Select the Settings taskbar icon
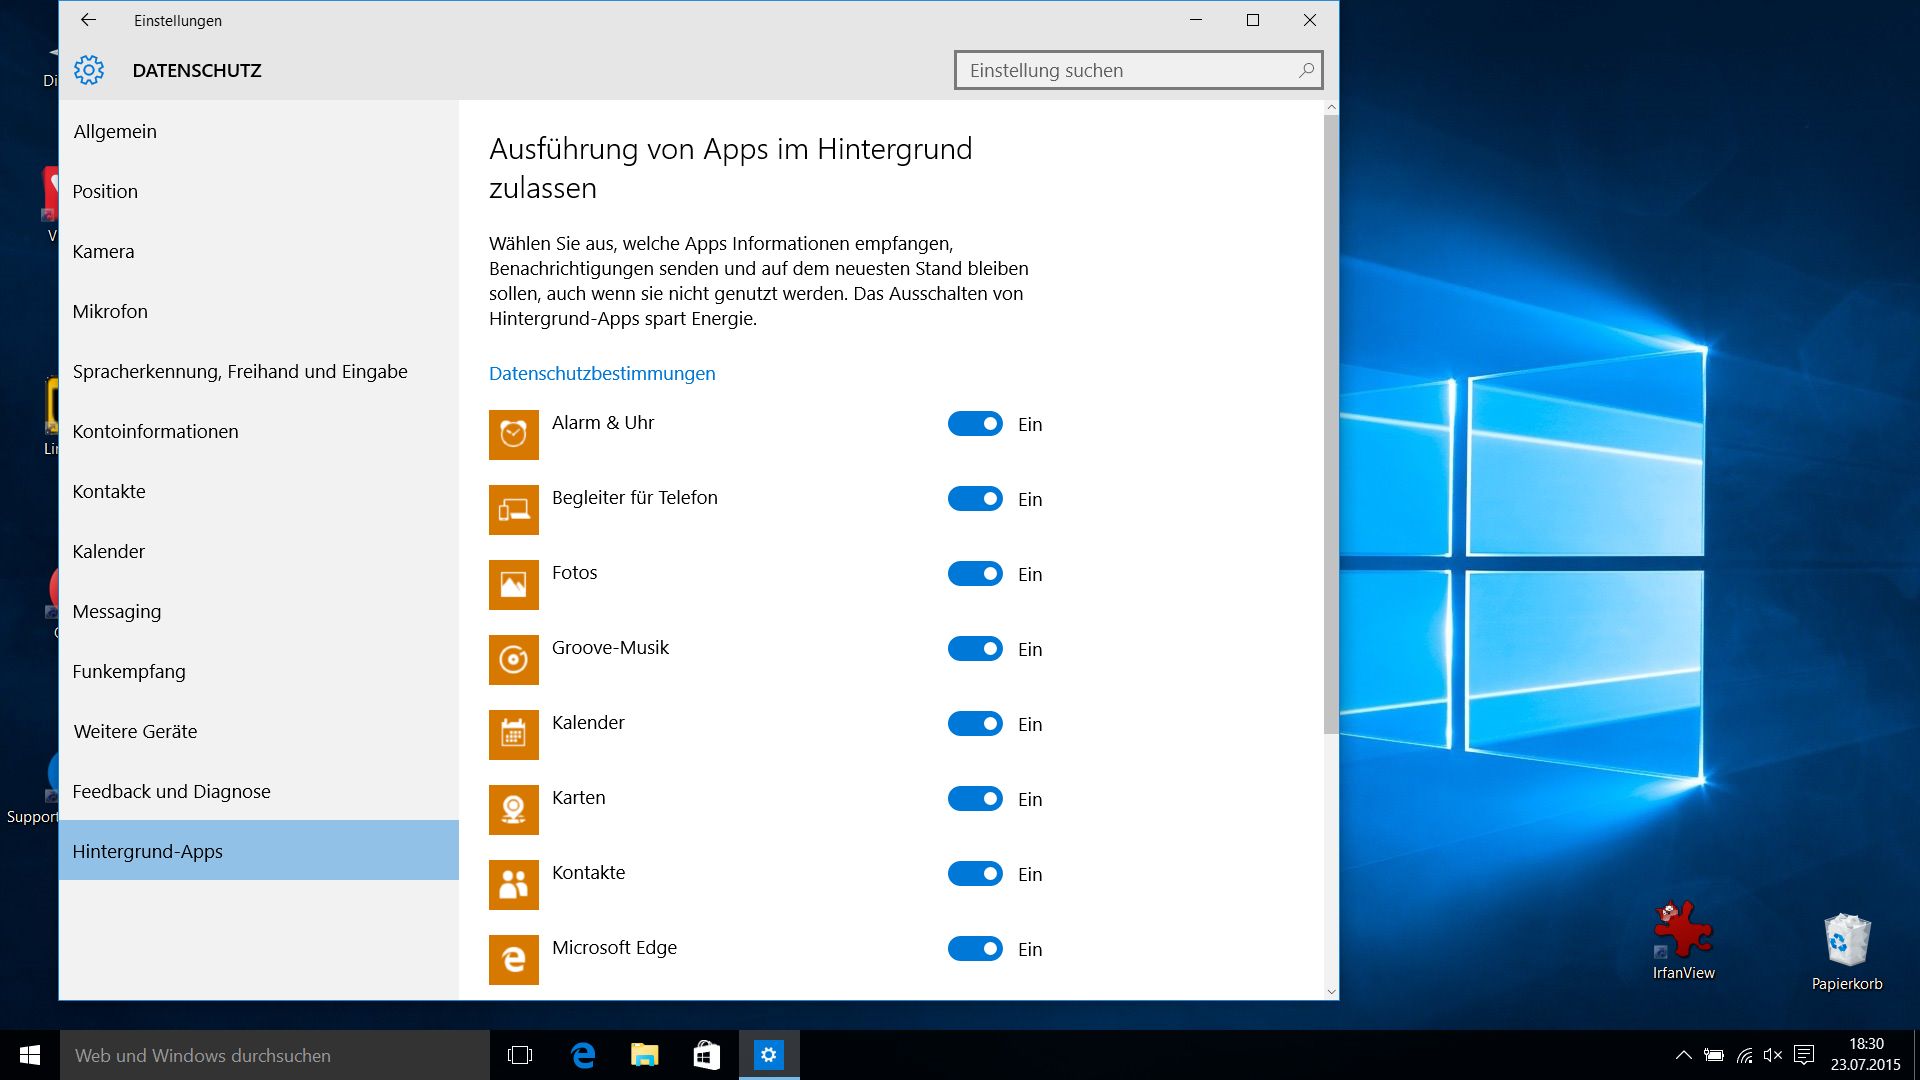 coord(769,1055)
